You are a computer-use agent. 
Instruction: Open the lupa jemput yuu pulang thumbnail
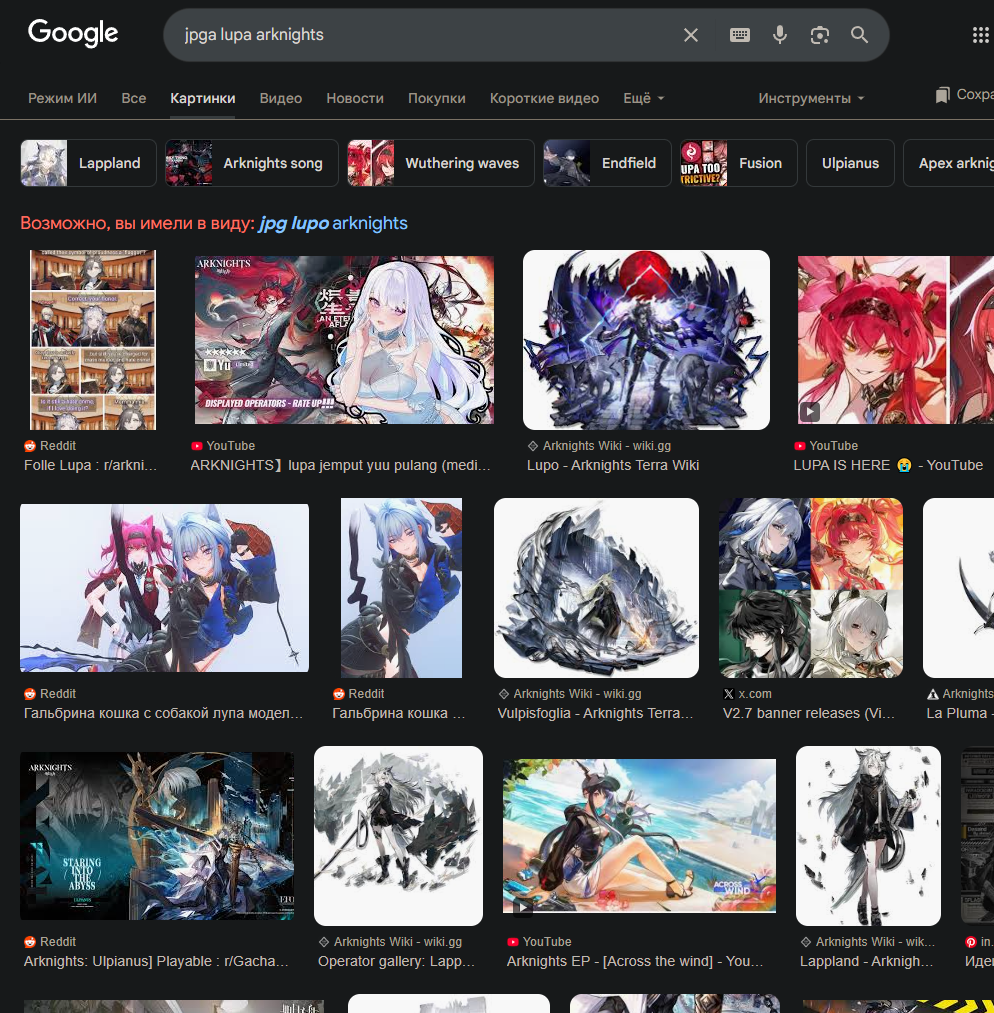click(x=344, y=340)
